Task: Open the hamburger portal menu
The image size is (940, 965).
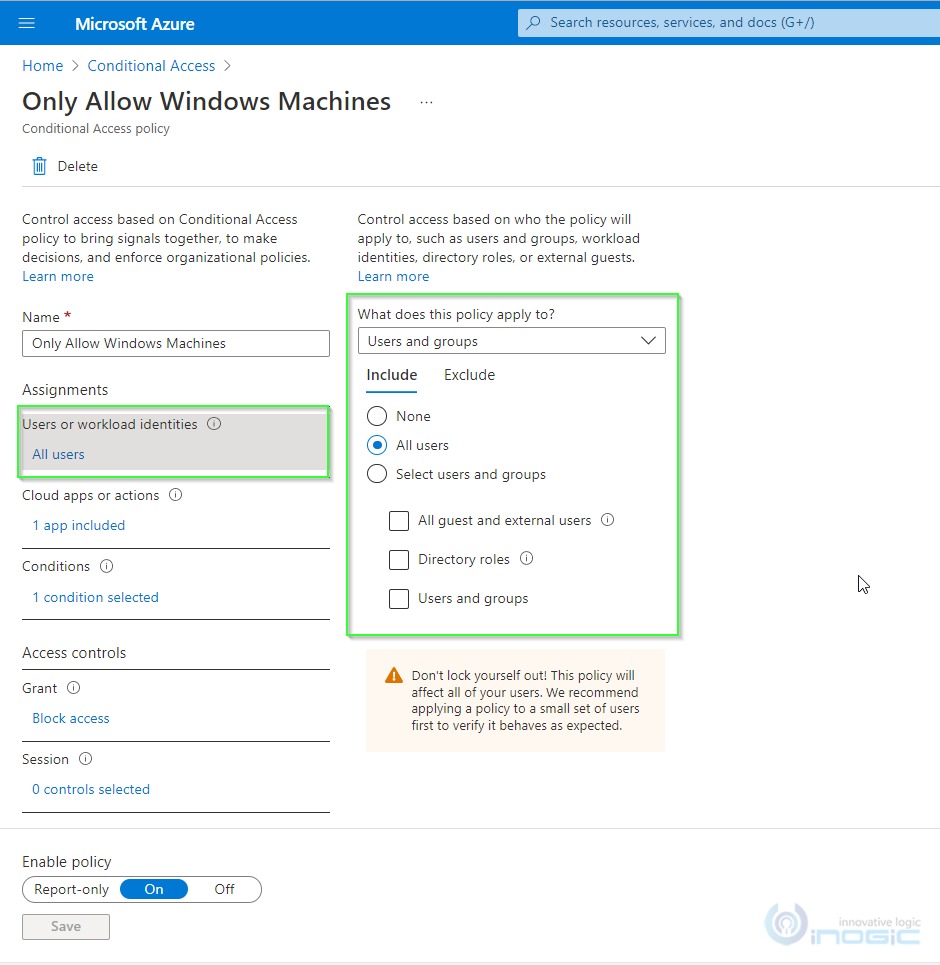Action: click(x=26, y=23)
